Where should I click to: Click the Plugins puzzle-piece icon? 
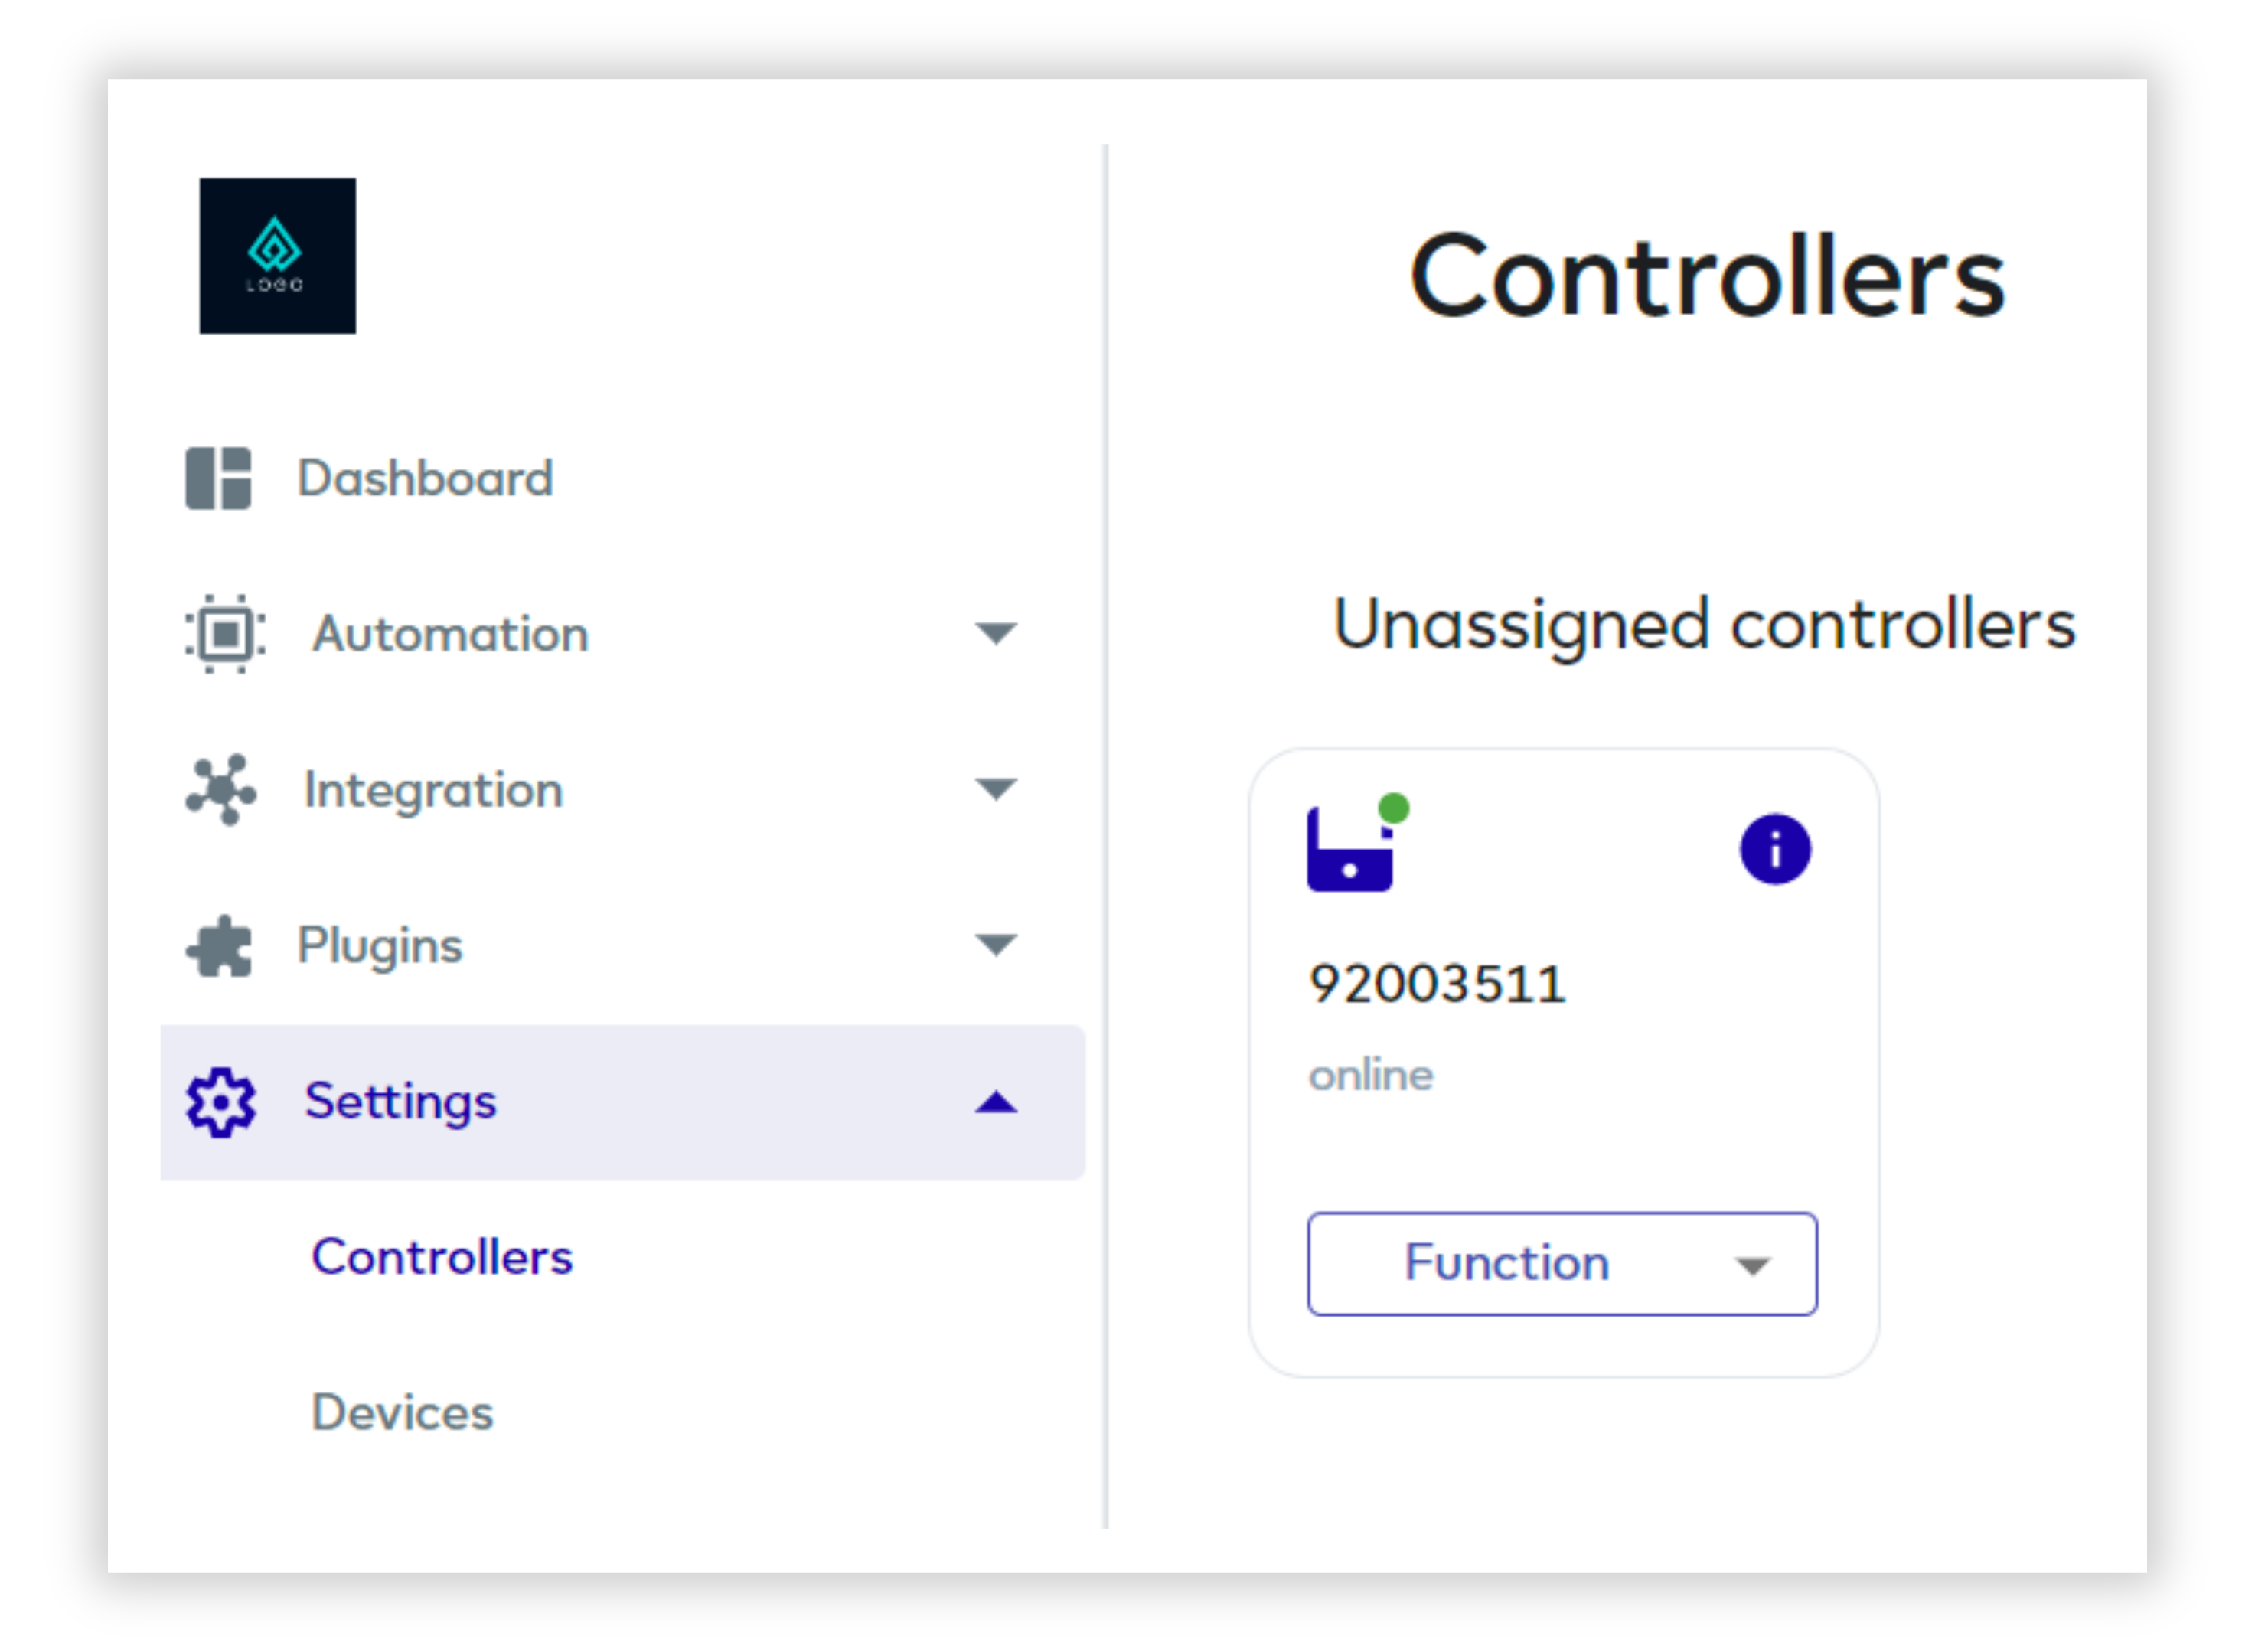(219, 946)
